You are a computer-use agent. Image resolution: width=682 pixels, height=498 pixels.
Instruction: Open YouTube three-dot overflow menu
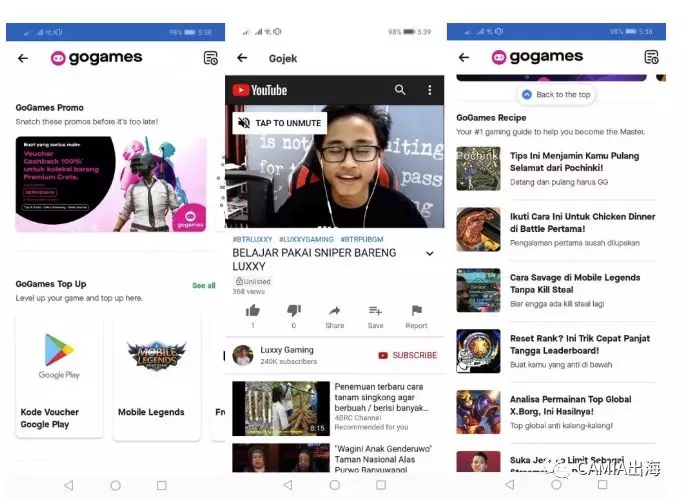pos(430,90)
